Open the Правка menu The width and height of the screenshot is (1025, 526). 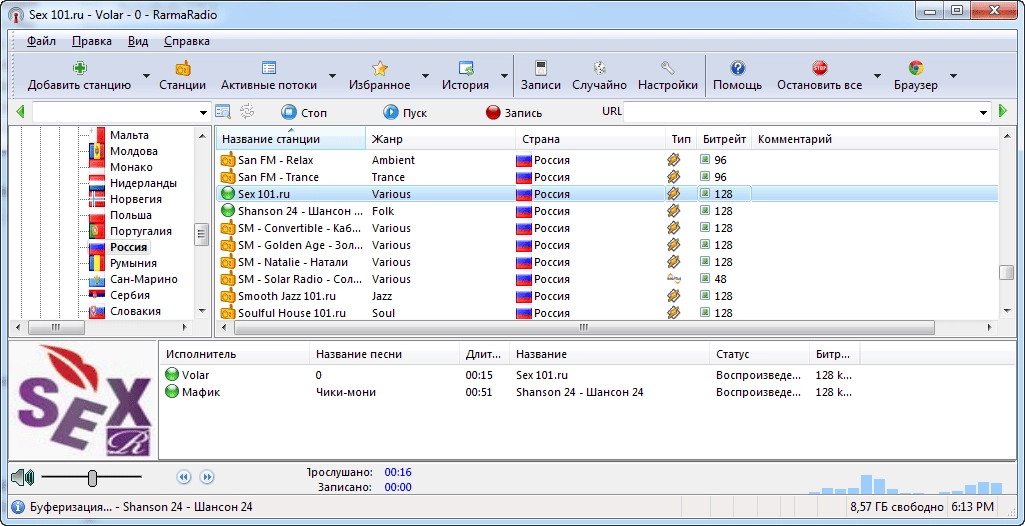point(92,41)
